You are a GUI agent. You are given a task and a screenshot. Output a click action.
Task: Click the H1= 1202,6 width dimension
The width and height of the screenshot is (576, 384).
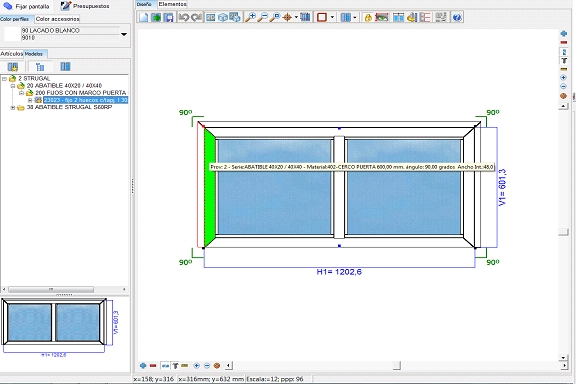point(339,272)
